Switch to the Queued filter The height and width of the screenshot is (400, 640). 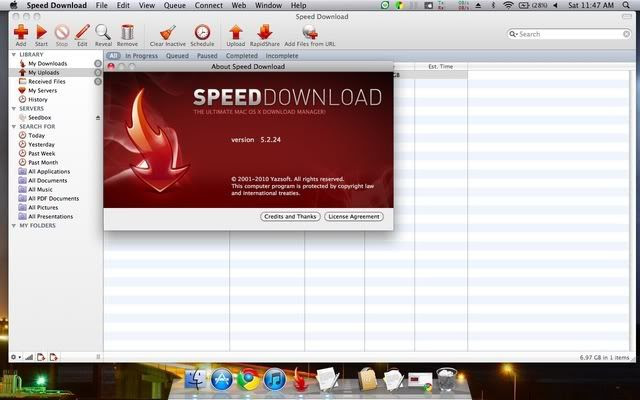click(x=177, y=56)
